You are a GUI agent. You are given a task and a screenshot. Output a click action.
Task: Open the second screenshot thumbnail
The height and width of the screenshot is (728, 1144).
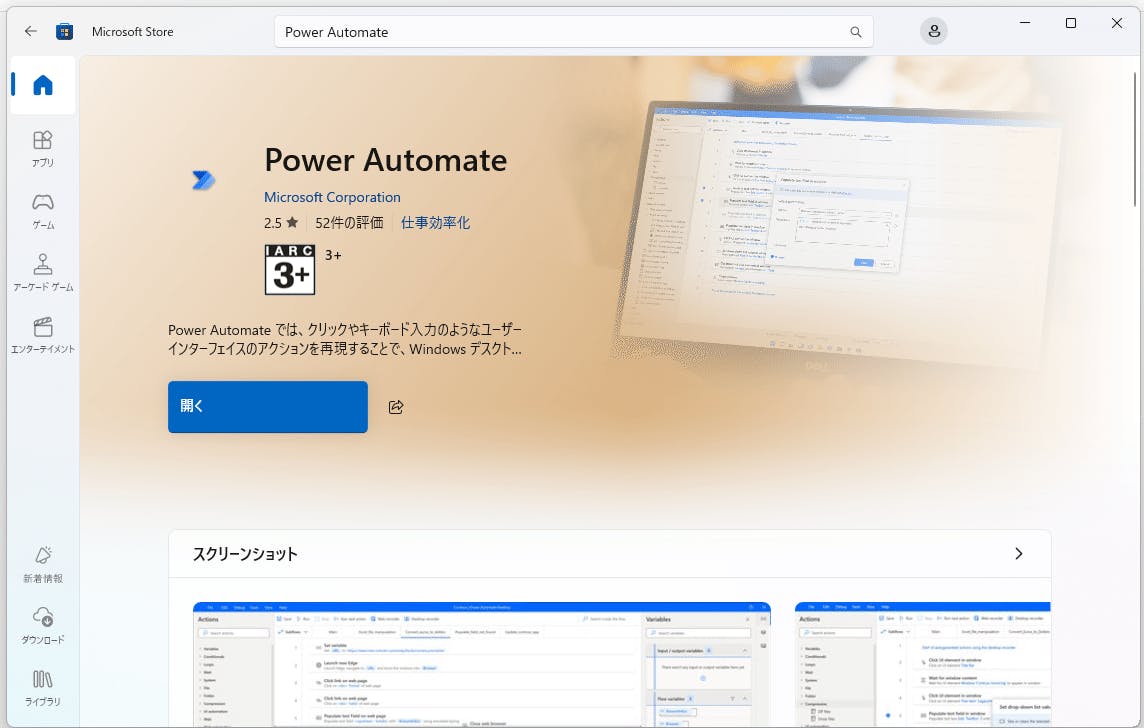[x=922, y=664]
